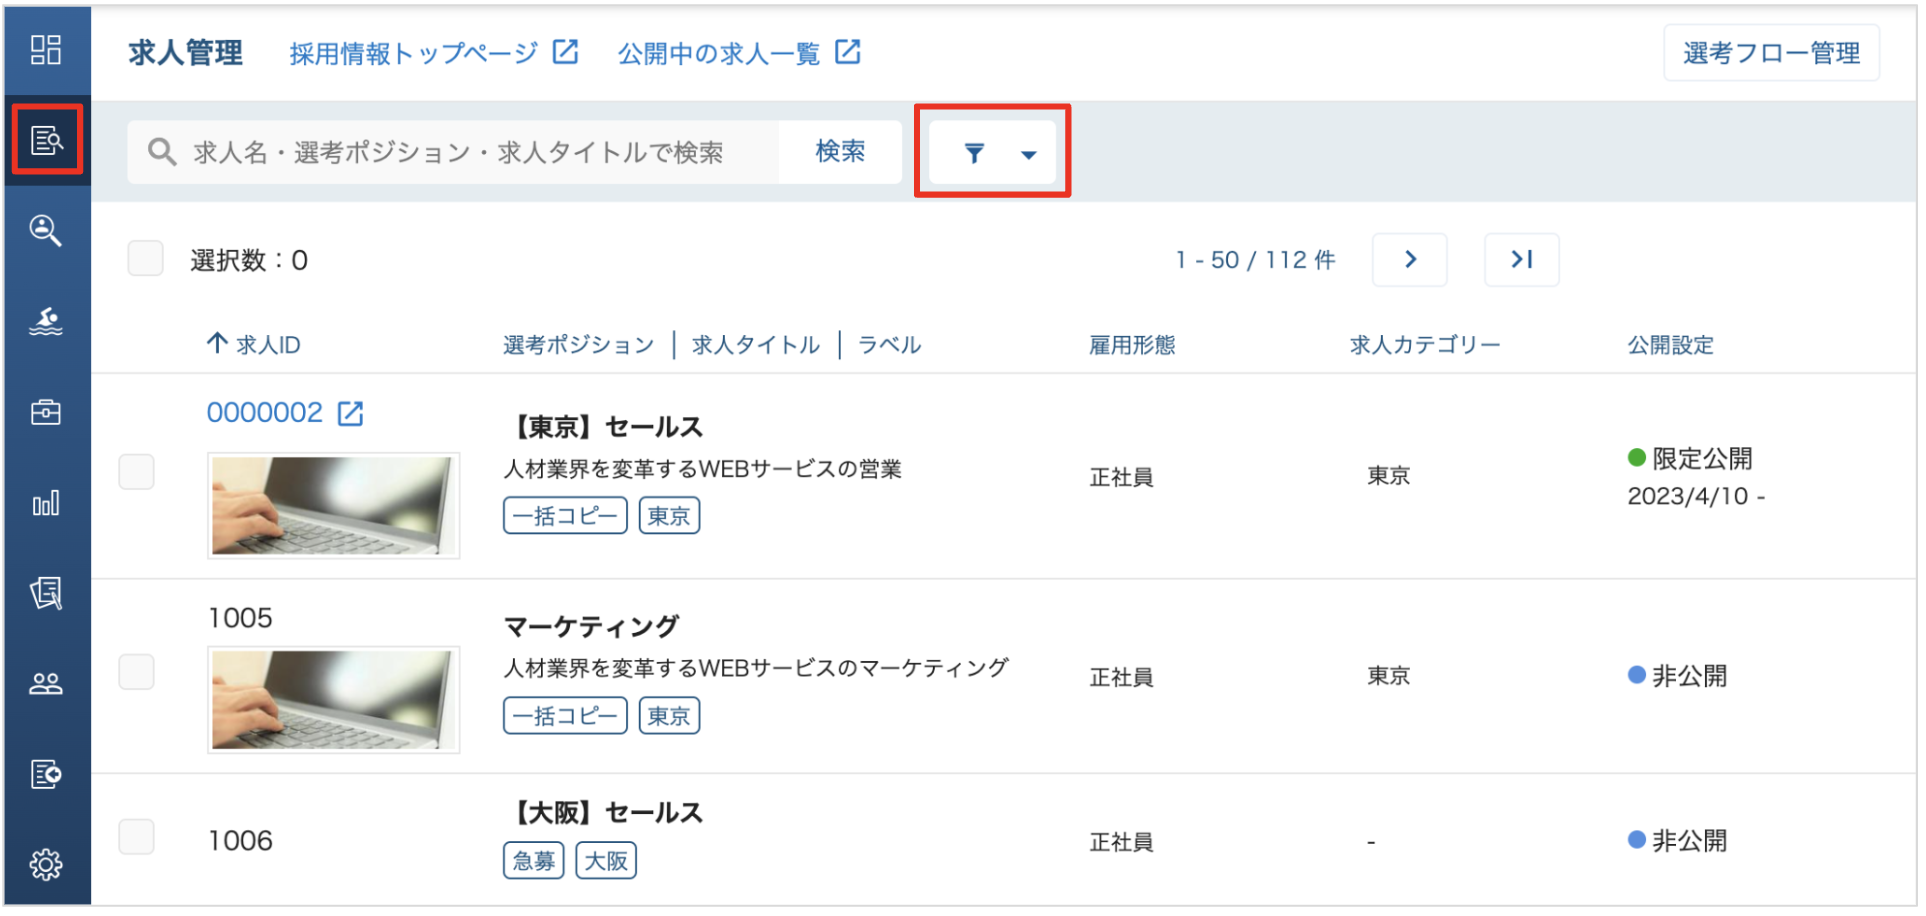This screenshot has height=916, width=1926.
Task: Go to next page with chevron button
Action: click(x=1410, y=260)
